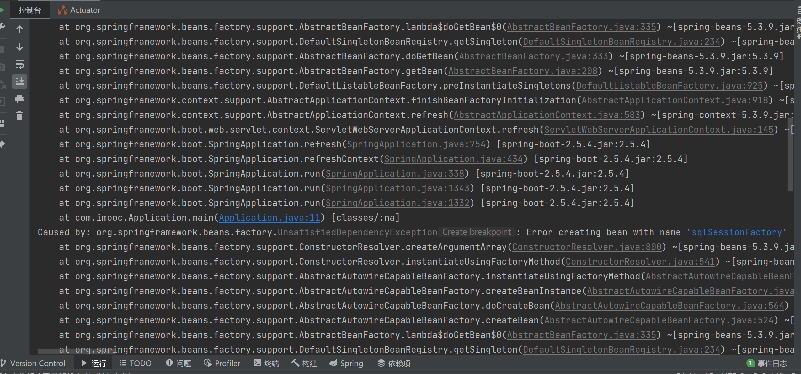
Task: Toggle soft-wrap in the console
Action: coord(19,64)
